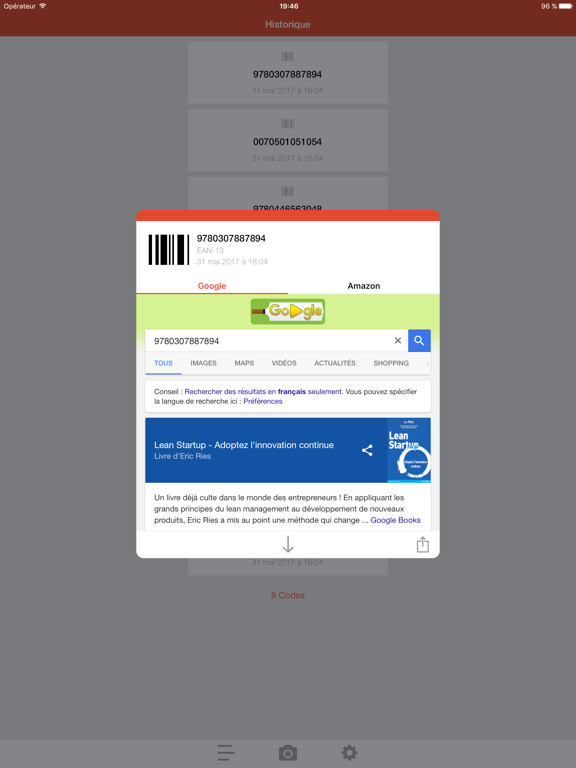Open the SHOPPING search tab
Viewport: 576px width, 768px height.
(x=391, y=363)
